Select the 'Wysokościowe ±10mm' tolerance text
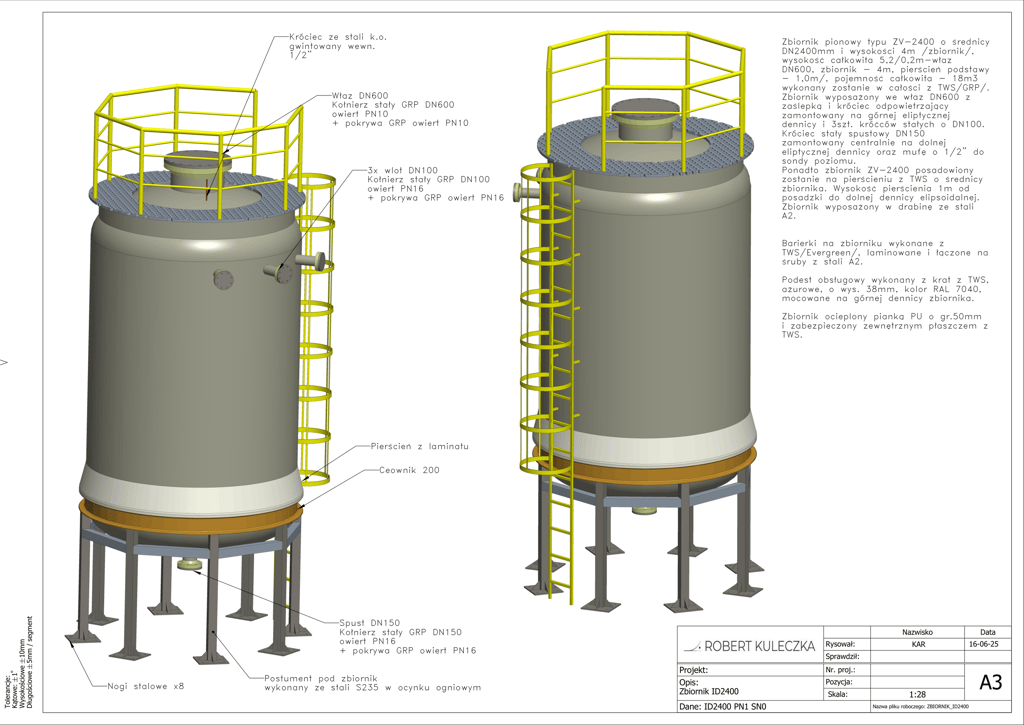The width and height of the screenshot is (1024, 725). click(22, 674)
